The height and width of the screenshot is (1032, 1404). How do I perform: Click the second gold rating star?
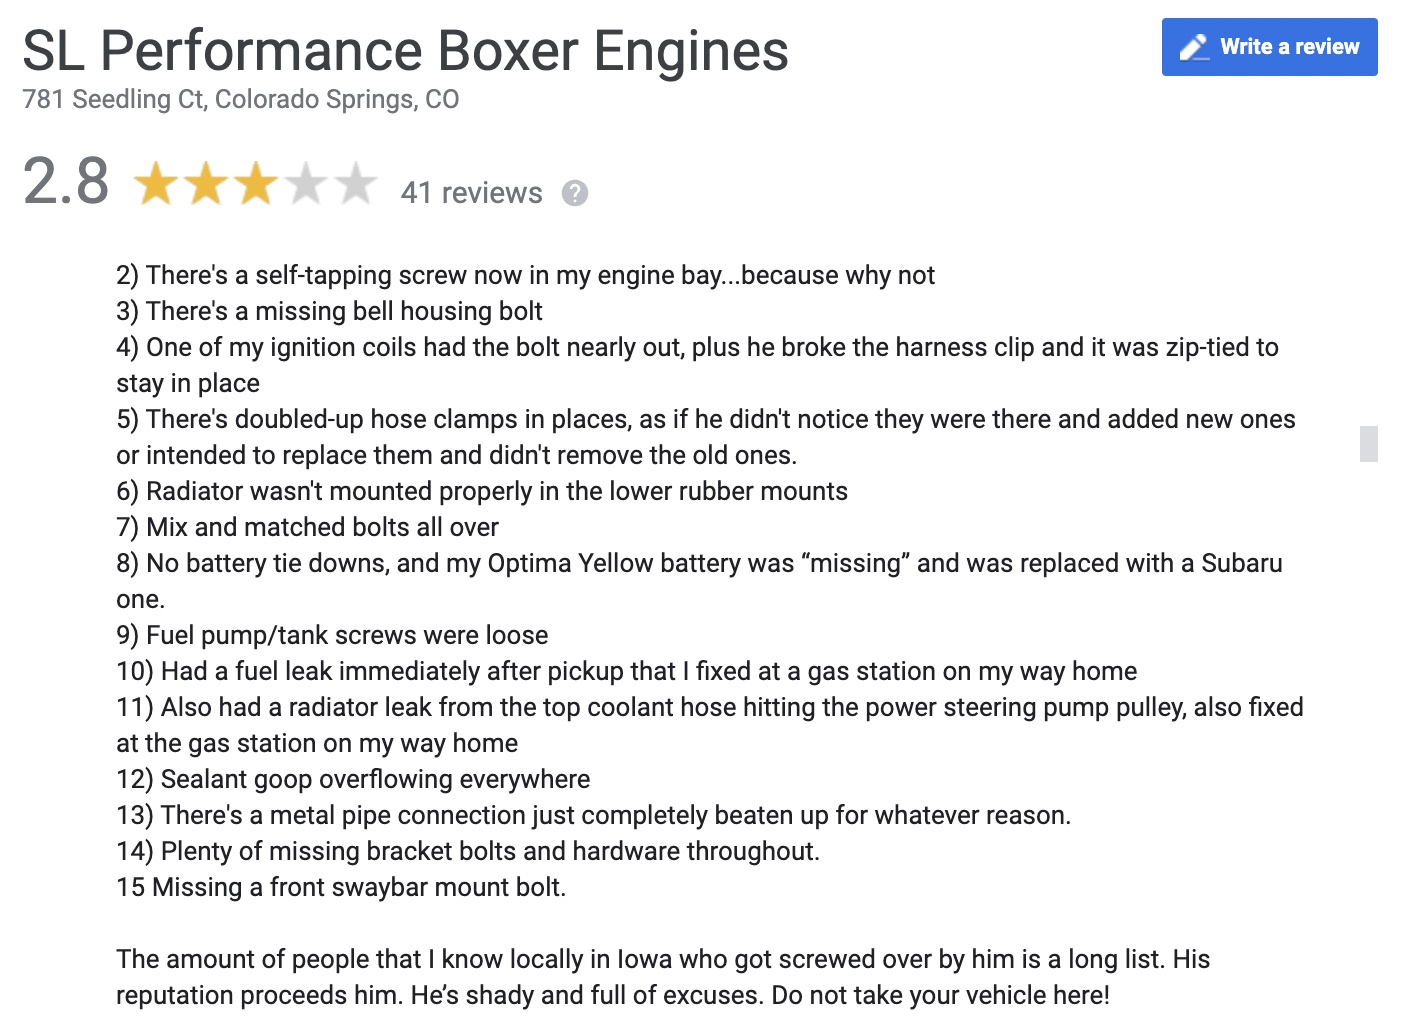(207, 185)
